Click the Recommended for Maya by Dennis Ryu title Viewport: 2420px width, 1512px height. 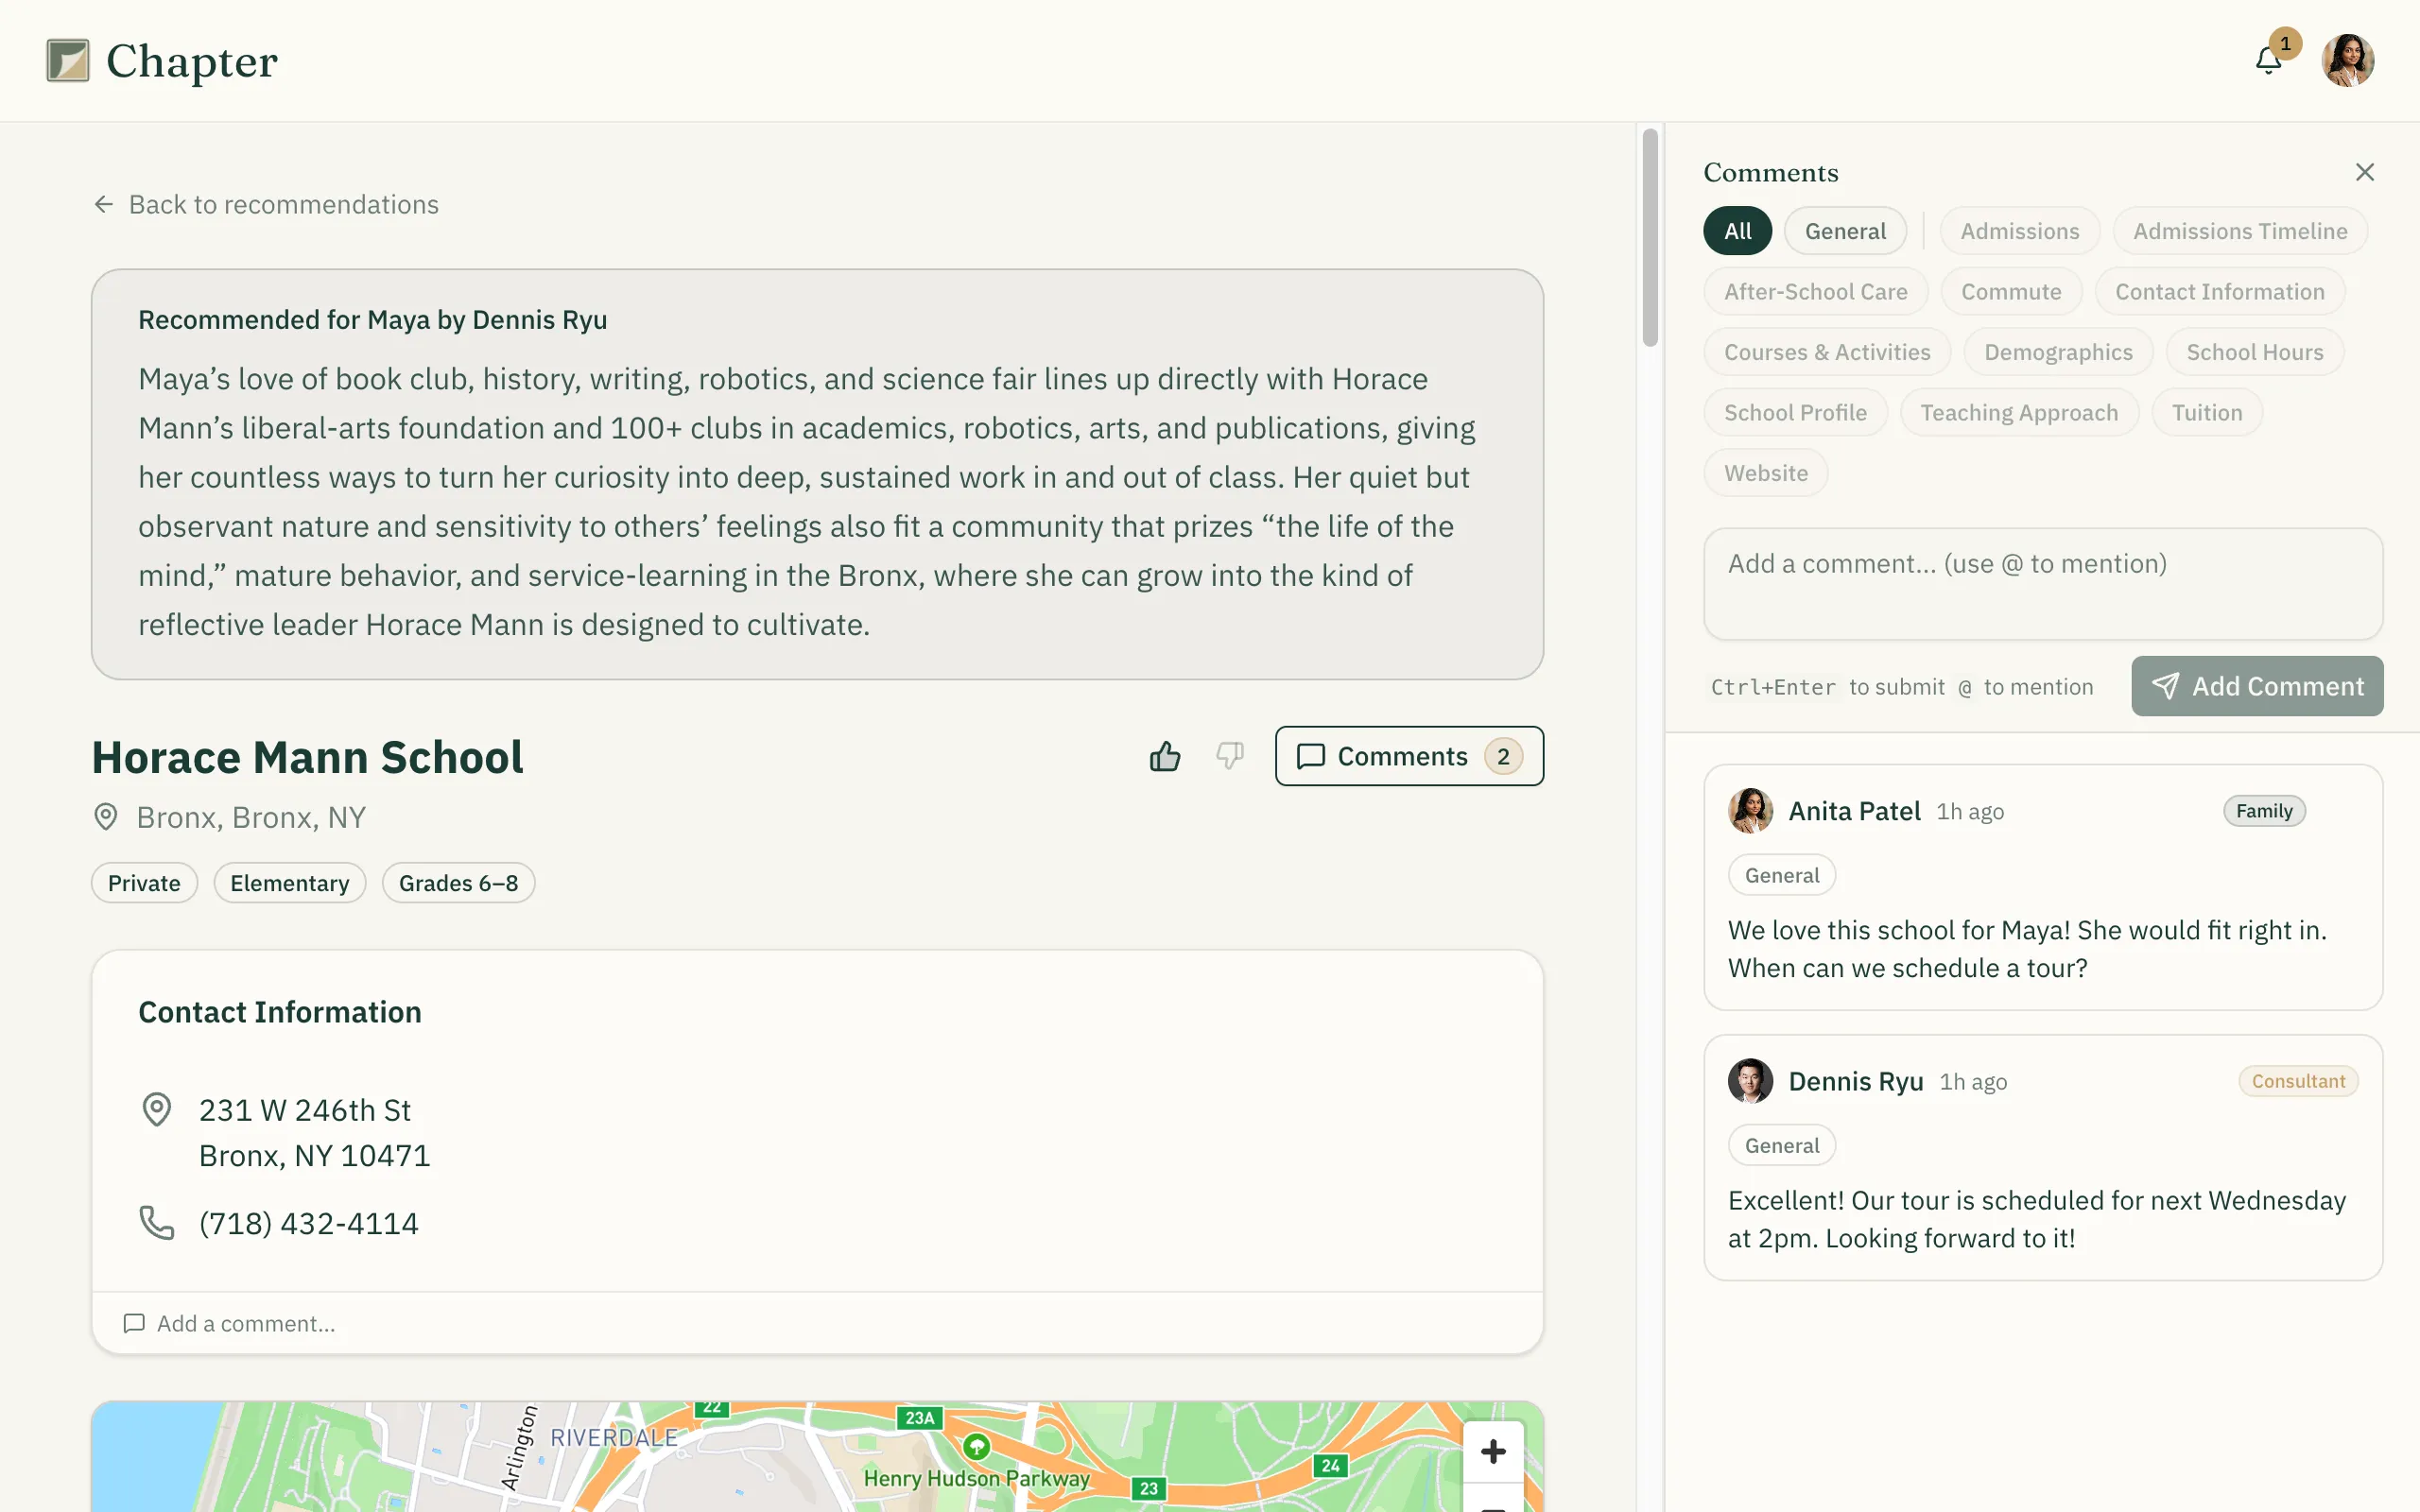click(372, 320)
